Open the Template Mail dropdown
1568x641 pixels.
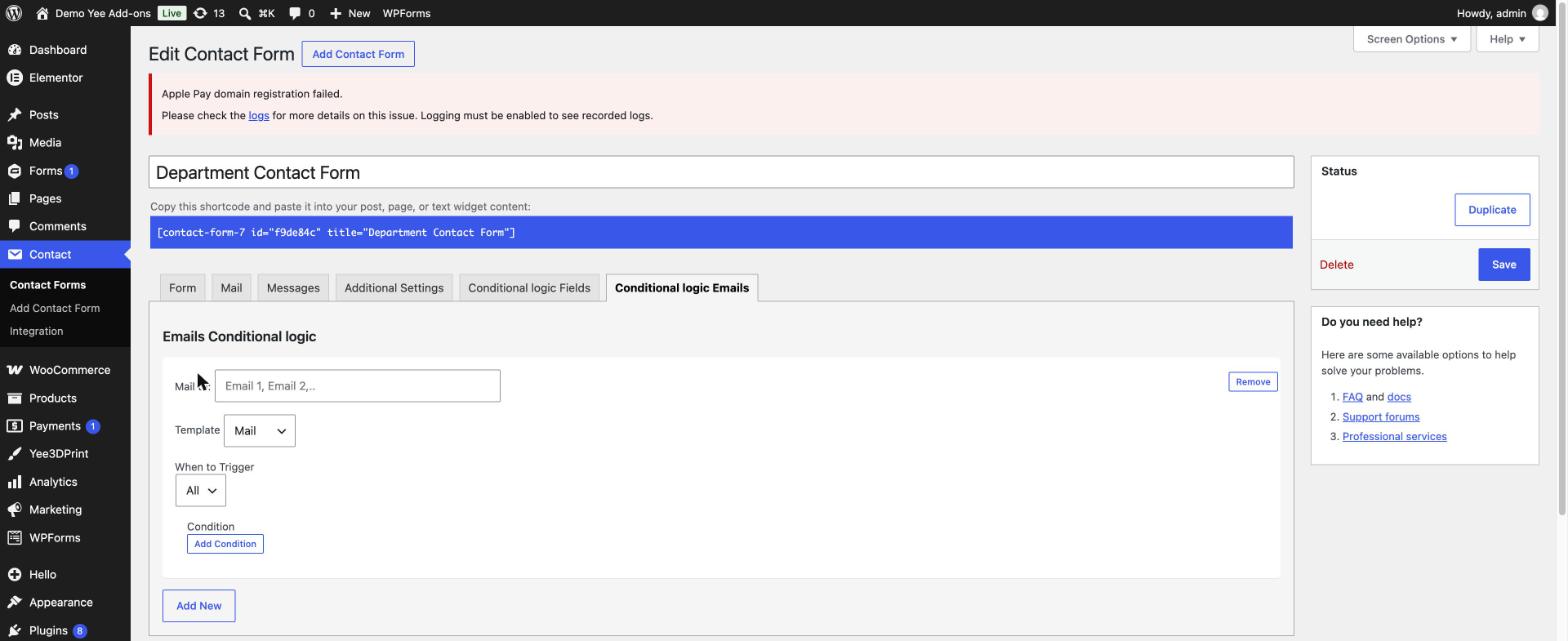pyautogui.click(x=259, y=431)
